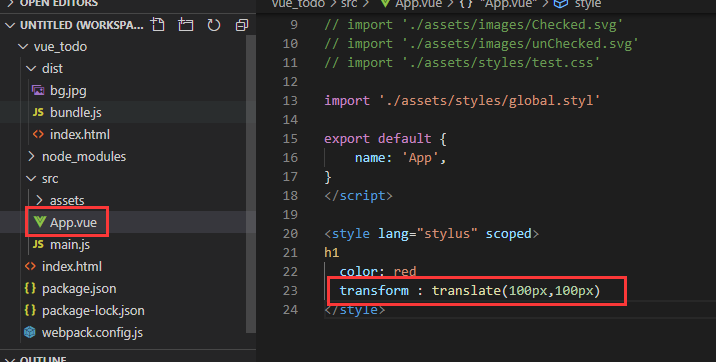
Task: Open bg.jpg in the dist folder
Action: pyautogui.click(x=68, y=90)
